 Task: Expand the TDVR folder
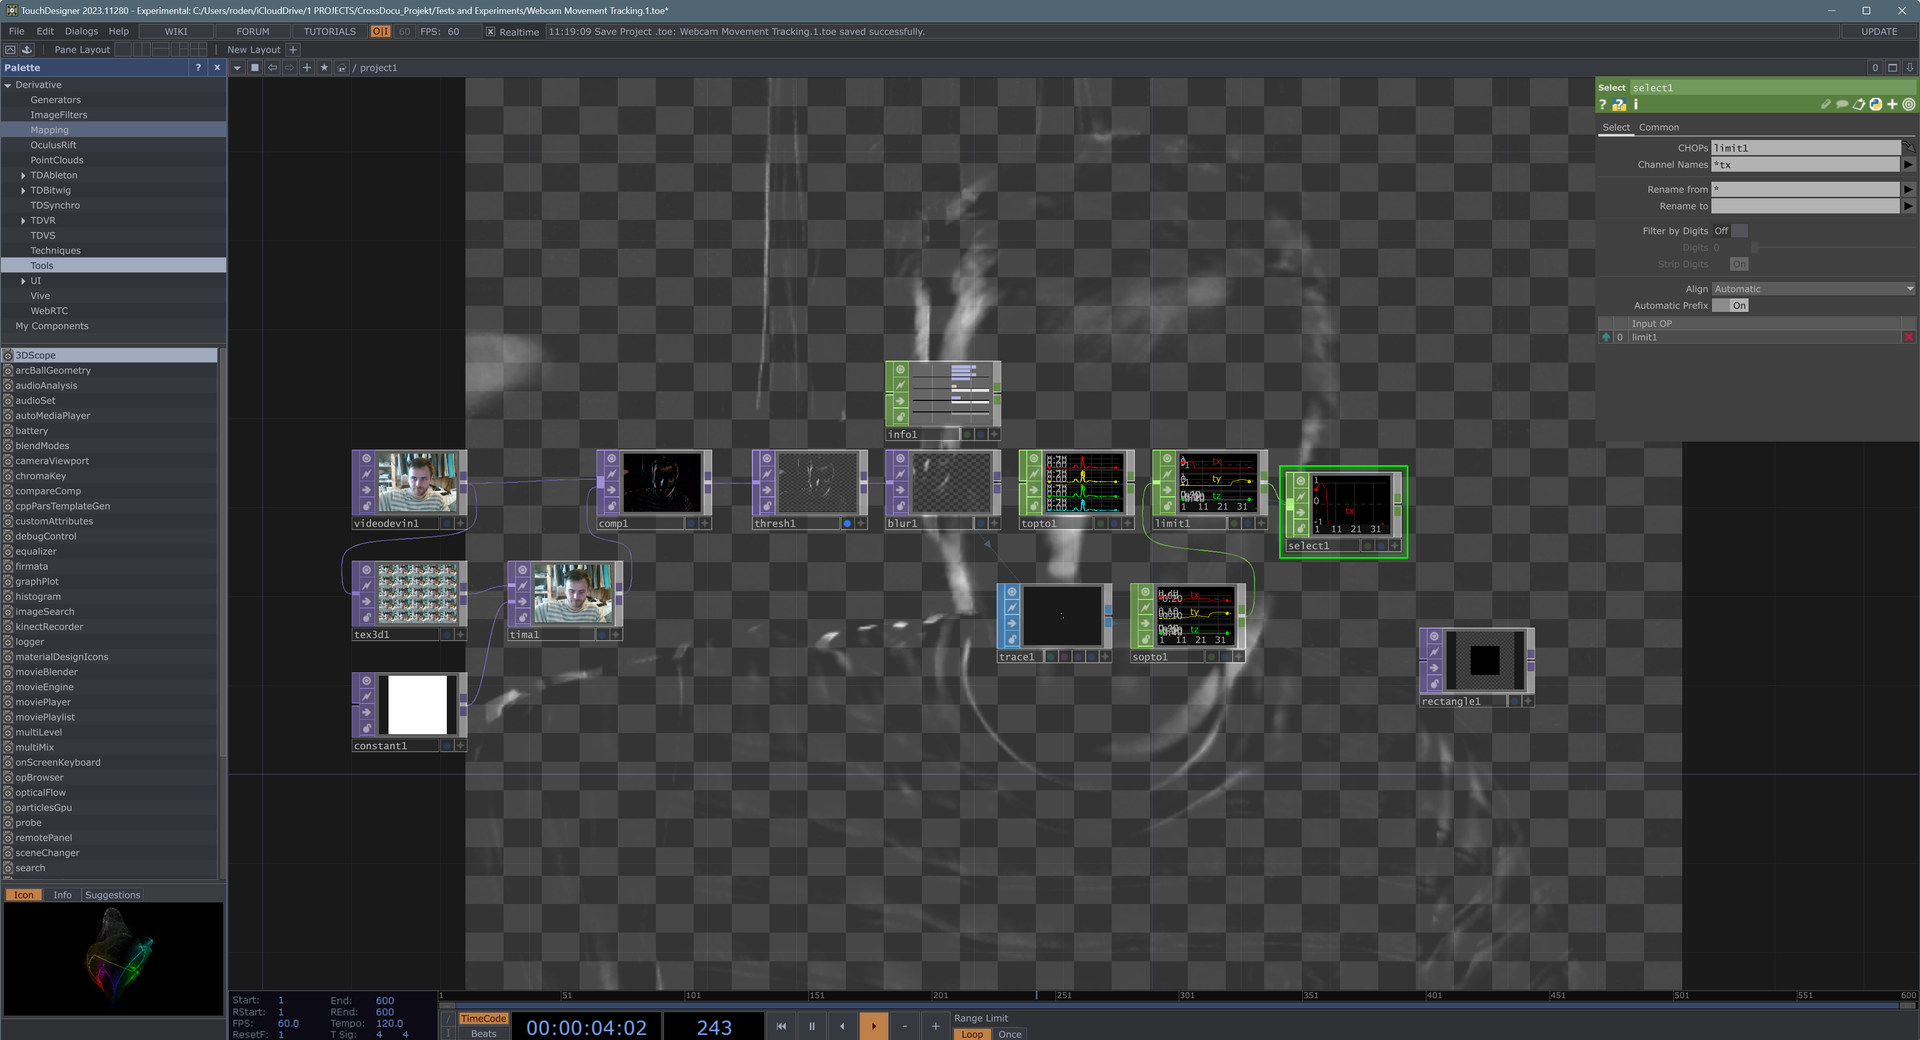click(x=23, y=220)
